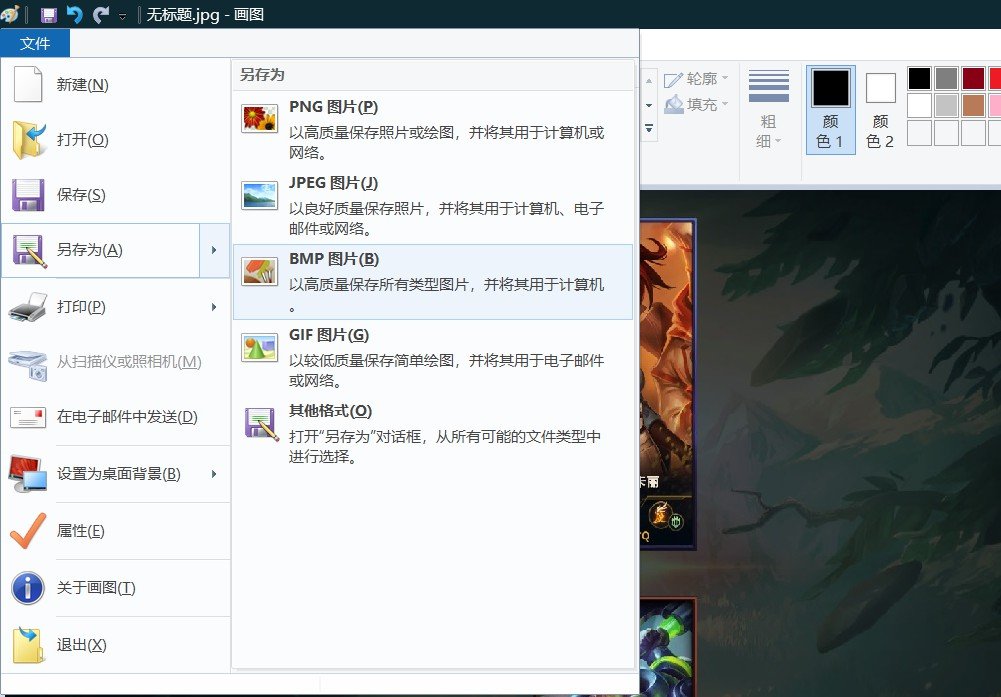Viewport: 1001px width, 697px height.
Task: Open the 轮廓 outline dropdown
Action: coord(696,79)
